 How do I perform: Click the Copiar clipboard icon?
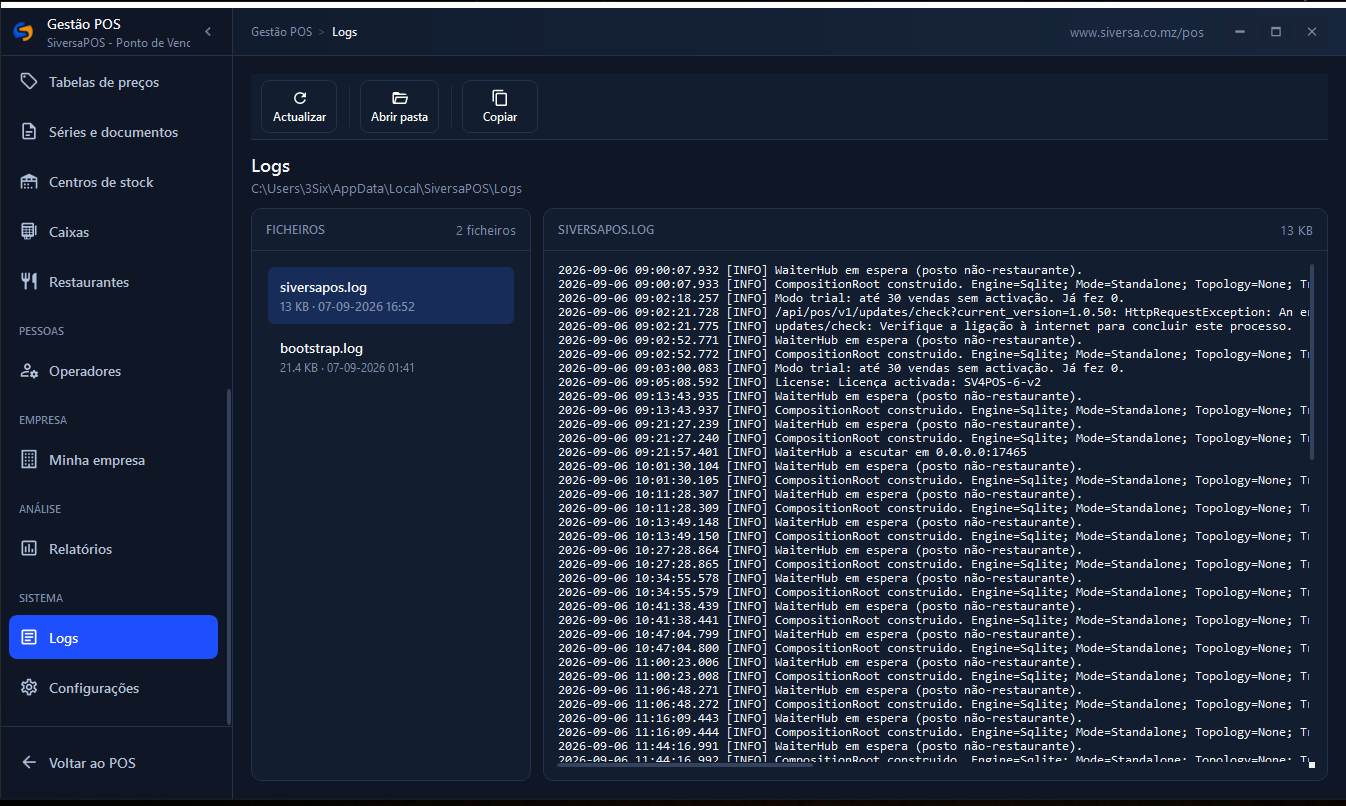[500, 98]
